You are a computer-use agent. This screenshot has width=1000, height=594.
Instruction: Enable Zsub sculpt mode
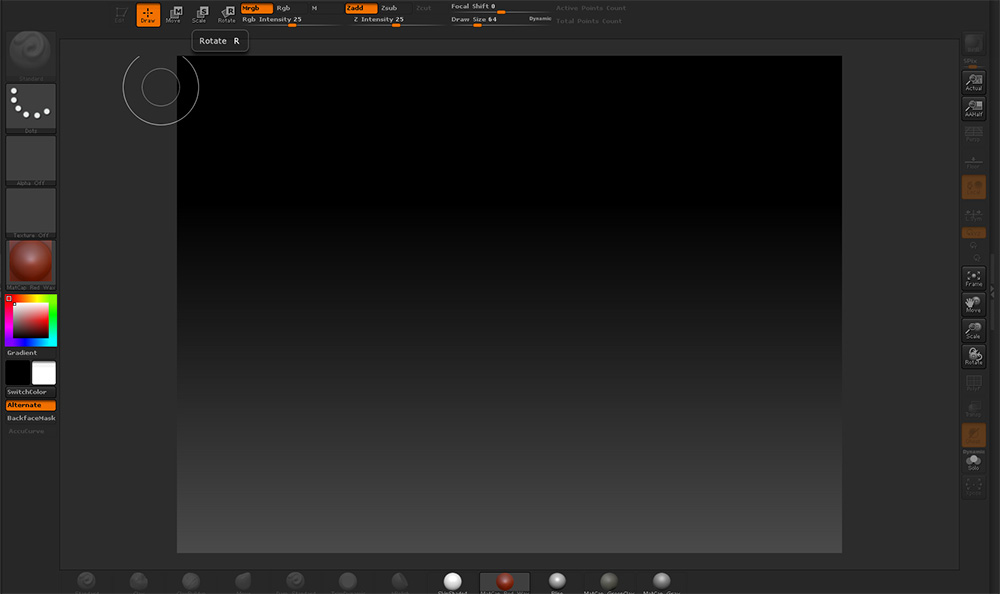point(389,8)
